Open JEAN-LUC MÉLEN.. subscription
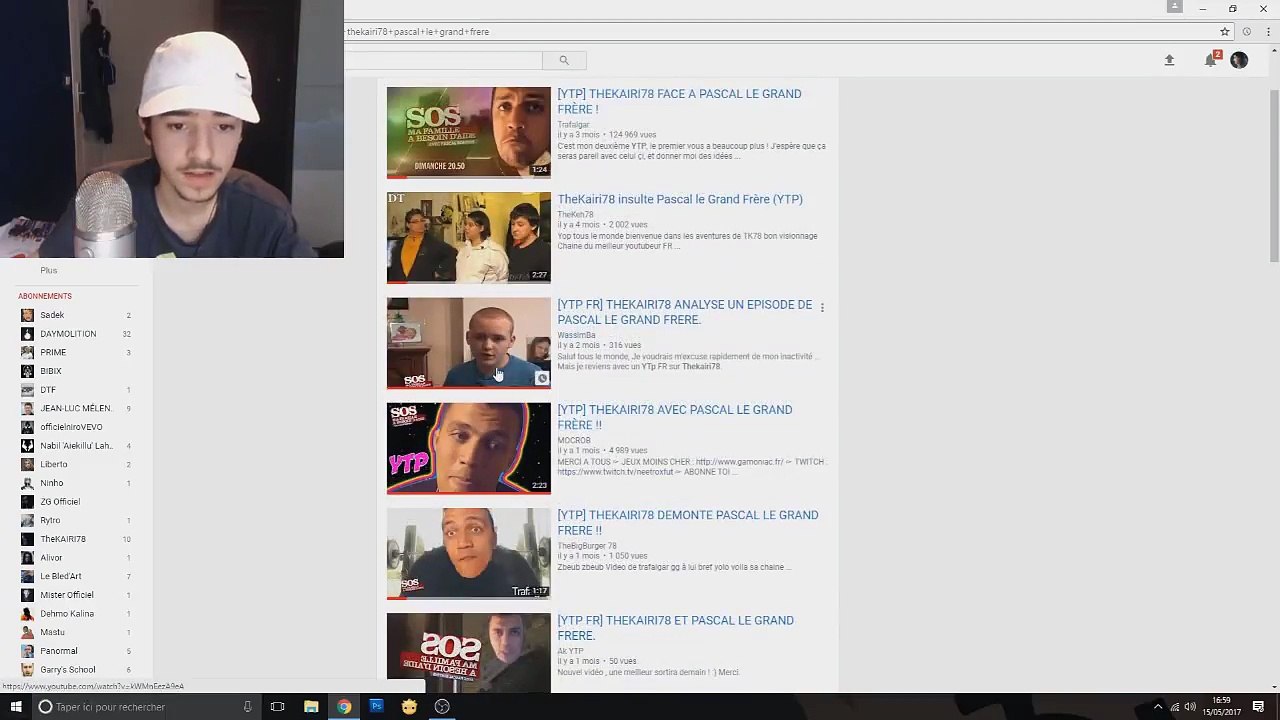The width and height of the screenshot is (1280, 720). coord(76,408)
